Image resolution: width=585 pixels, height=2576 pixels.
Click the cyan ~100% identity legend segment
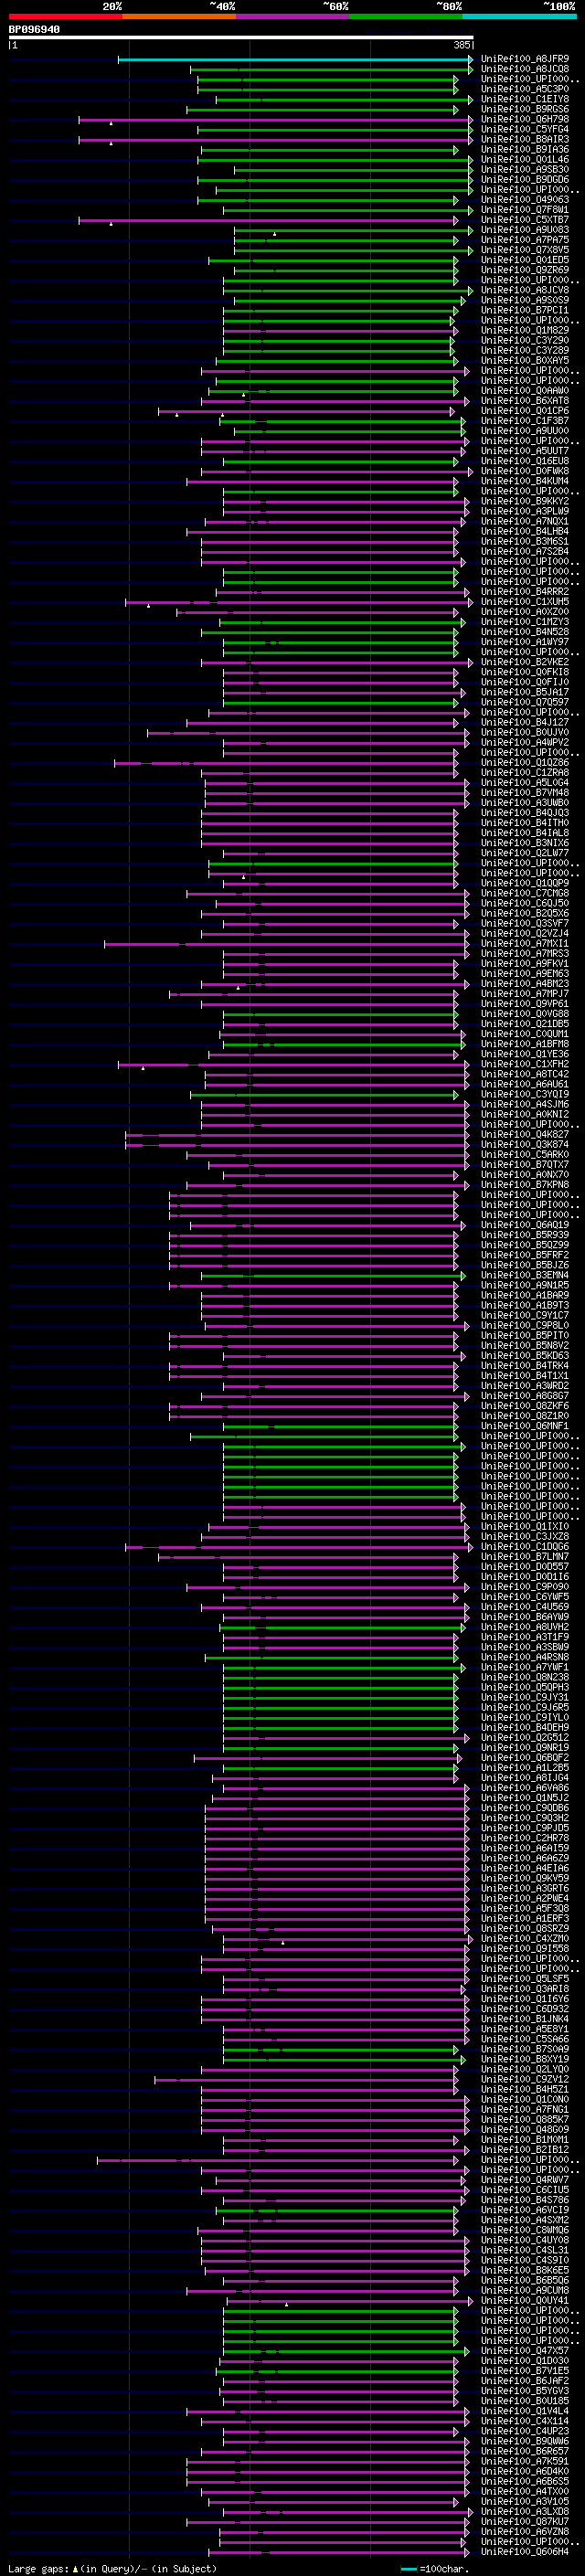519,17
